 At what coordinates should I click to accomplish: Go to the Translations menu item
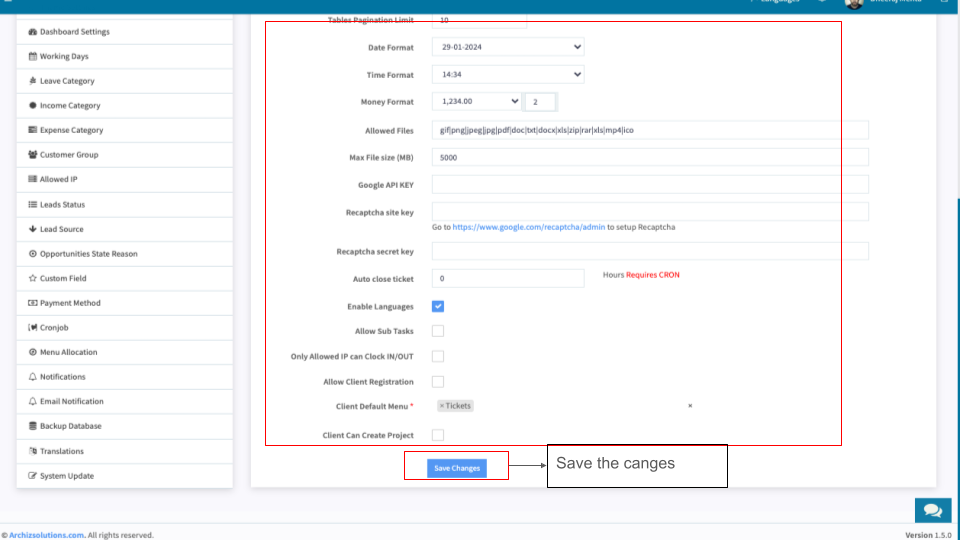click(61, 451)
